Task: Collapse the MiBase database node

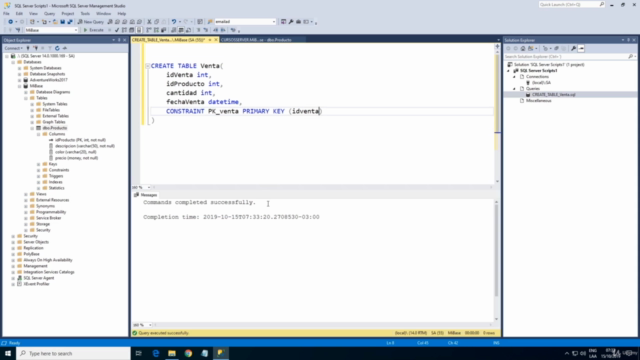Action: point(19,86)
